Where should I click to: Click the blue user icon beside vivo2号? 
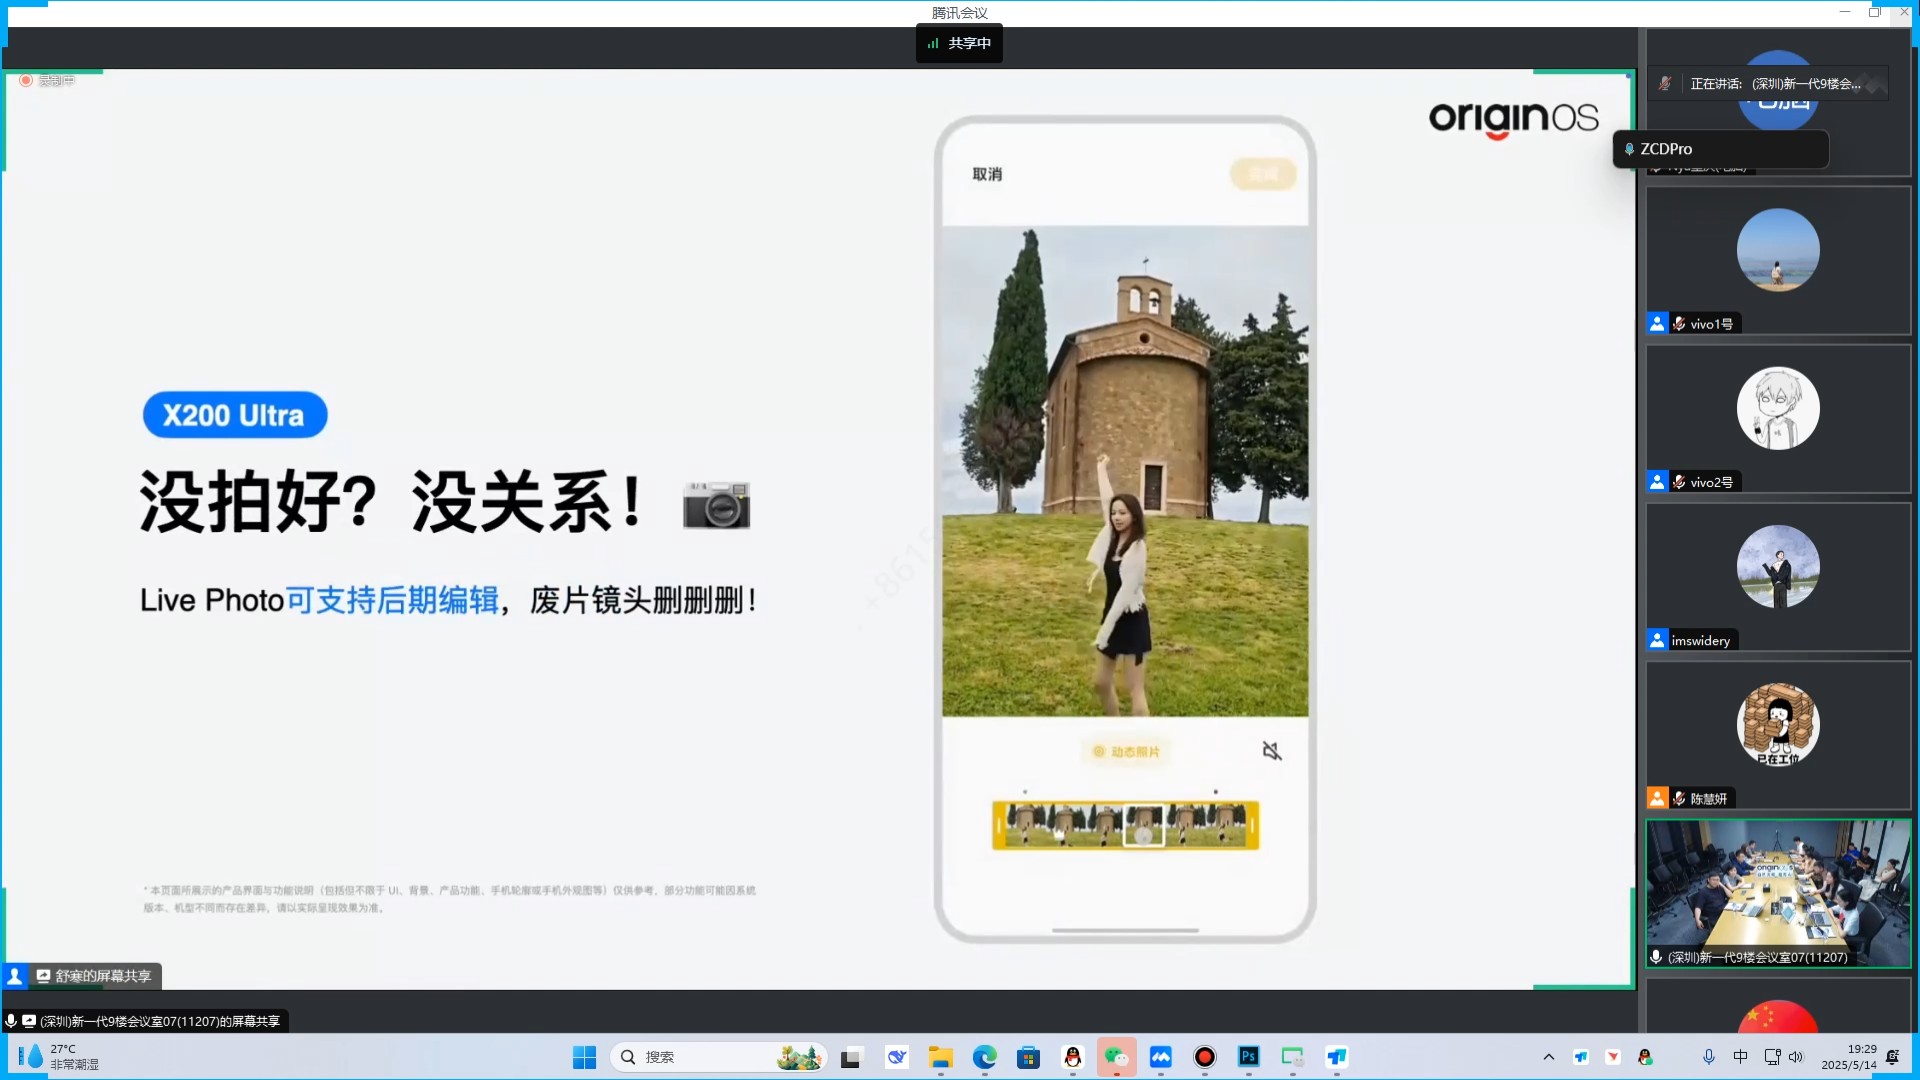click(x=1657, y=482)
